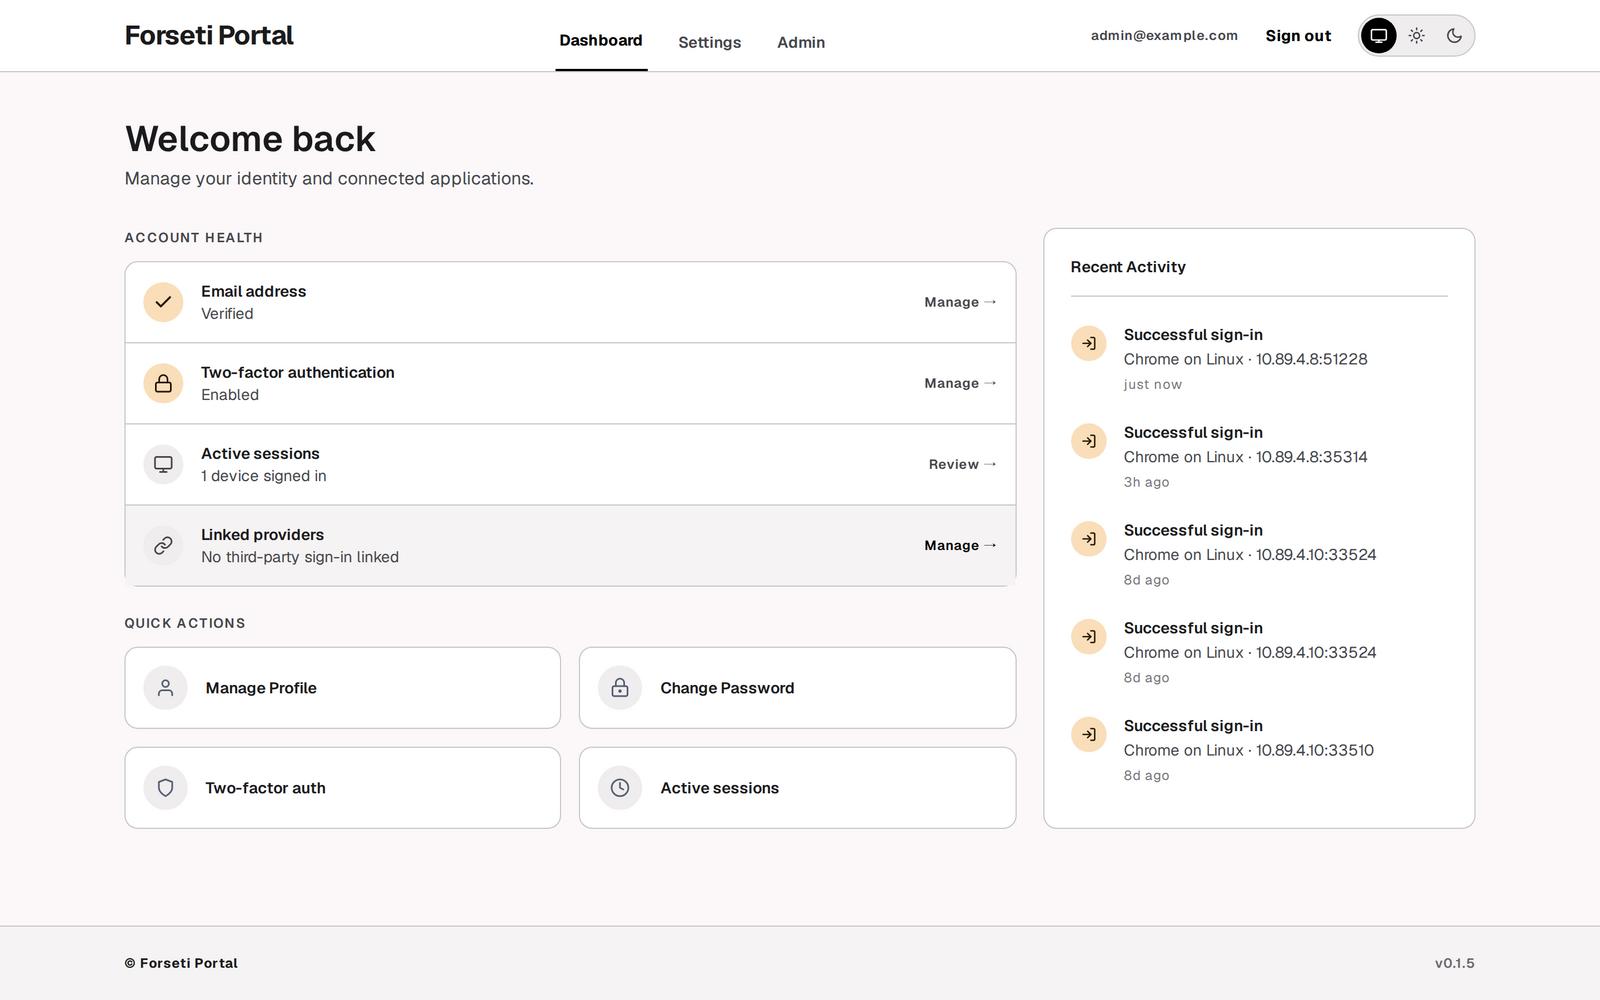1600x1000 pixels.
Task: Click the Recent Activity heading
Action: pos(1128,267)
